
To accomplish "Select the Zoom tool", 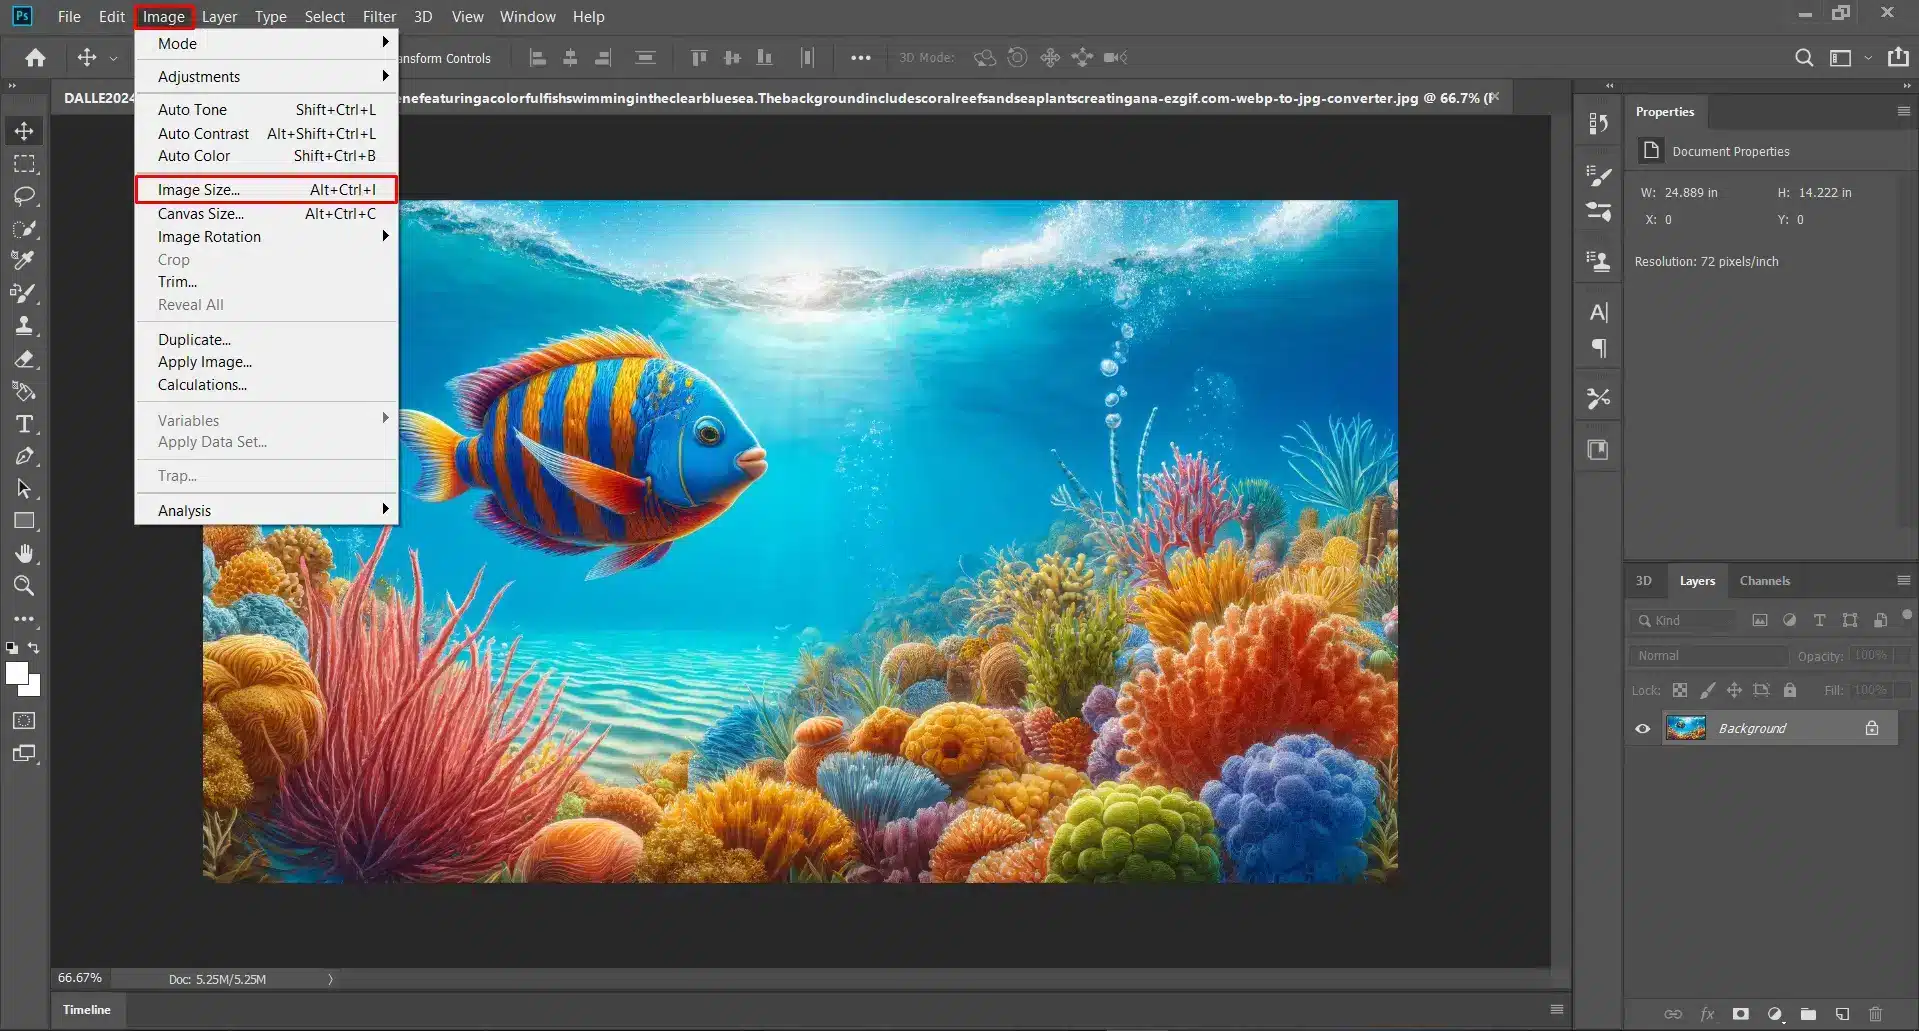I will point(24,586).
